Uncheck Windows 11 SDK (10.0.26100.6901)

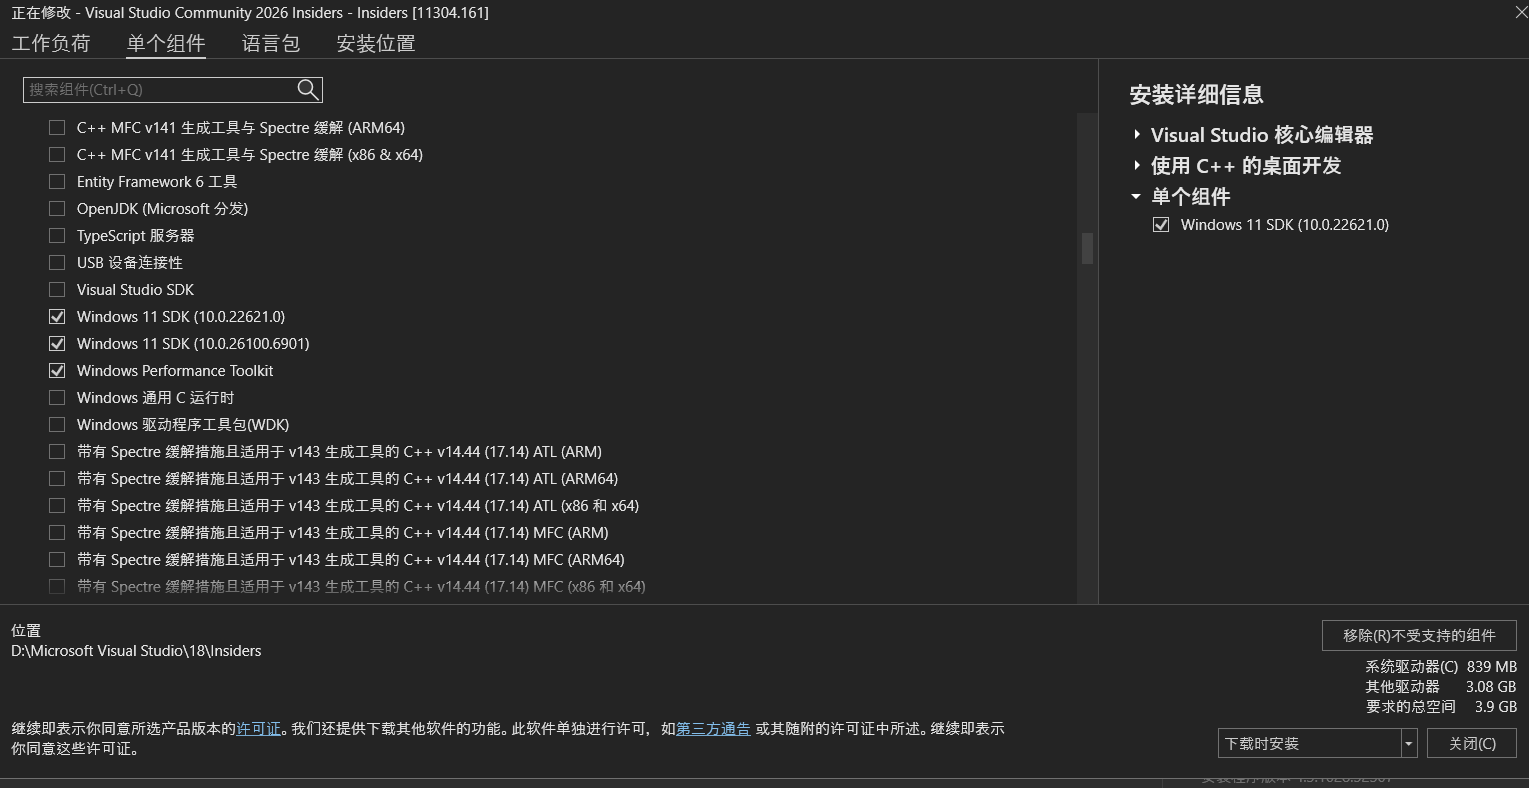(x=57, y=343)
